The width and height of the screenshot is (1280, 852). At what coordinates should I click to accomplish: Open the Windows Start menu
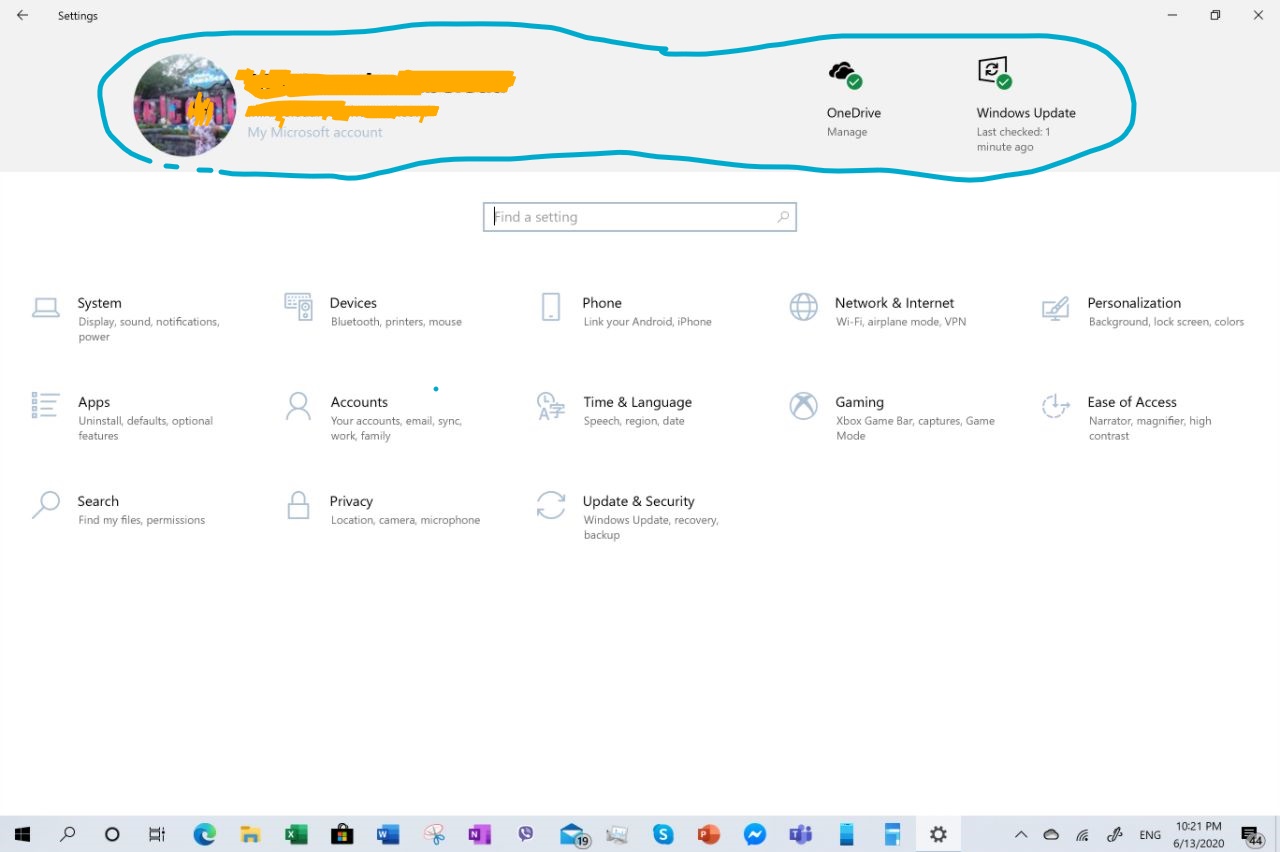[x=22, y=834]
